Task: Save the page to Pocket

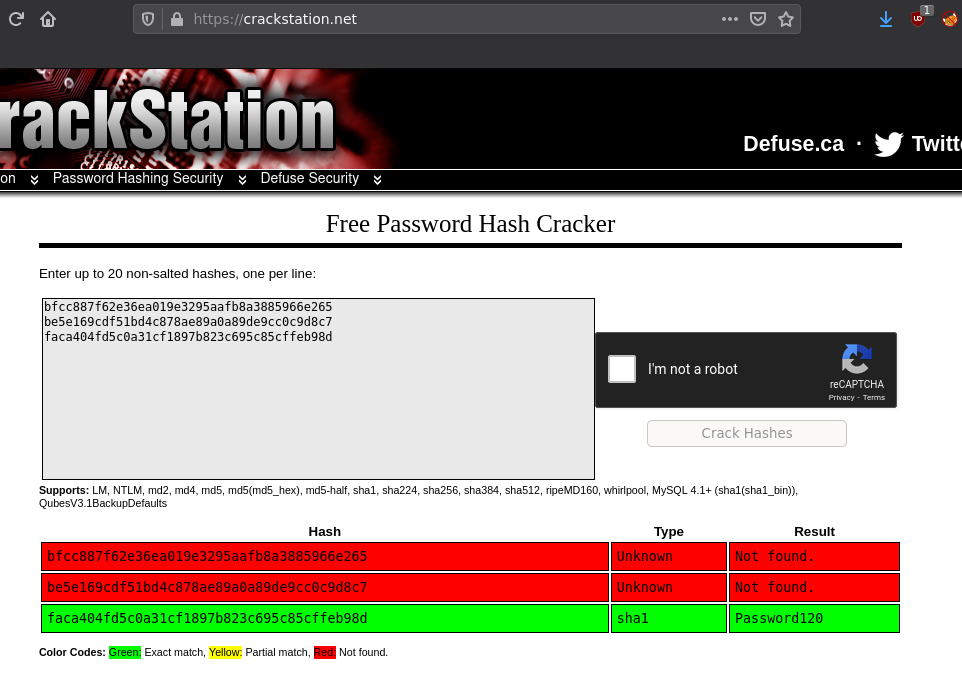Action: [x=758, y=19]
